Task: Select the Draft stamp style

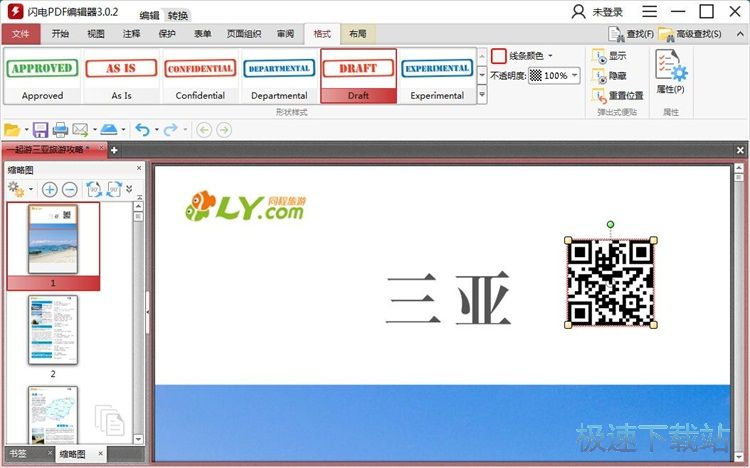Action: point(358,76)
